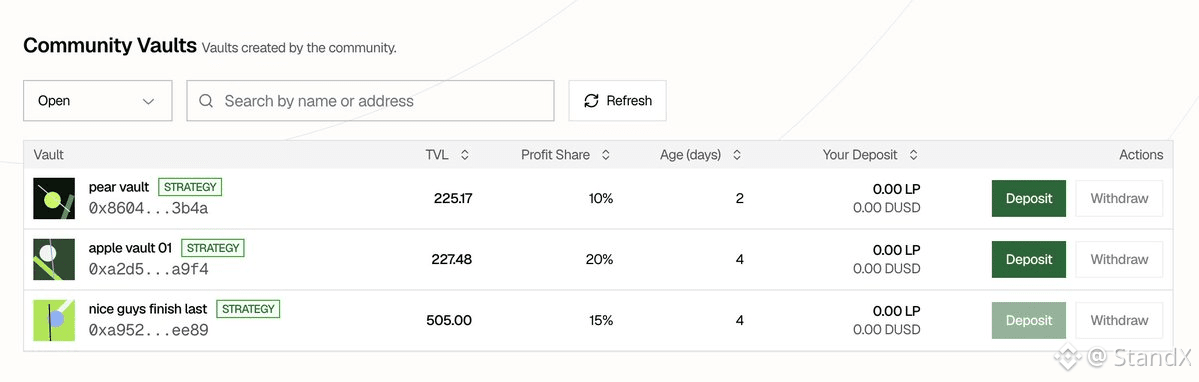Sort vaults by TVL arrows
This screenshot has width=1199, height=382.
[x=464, y=155]
